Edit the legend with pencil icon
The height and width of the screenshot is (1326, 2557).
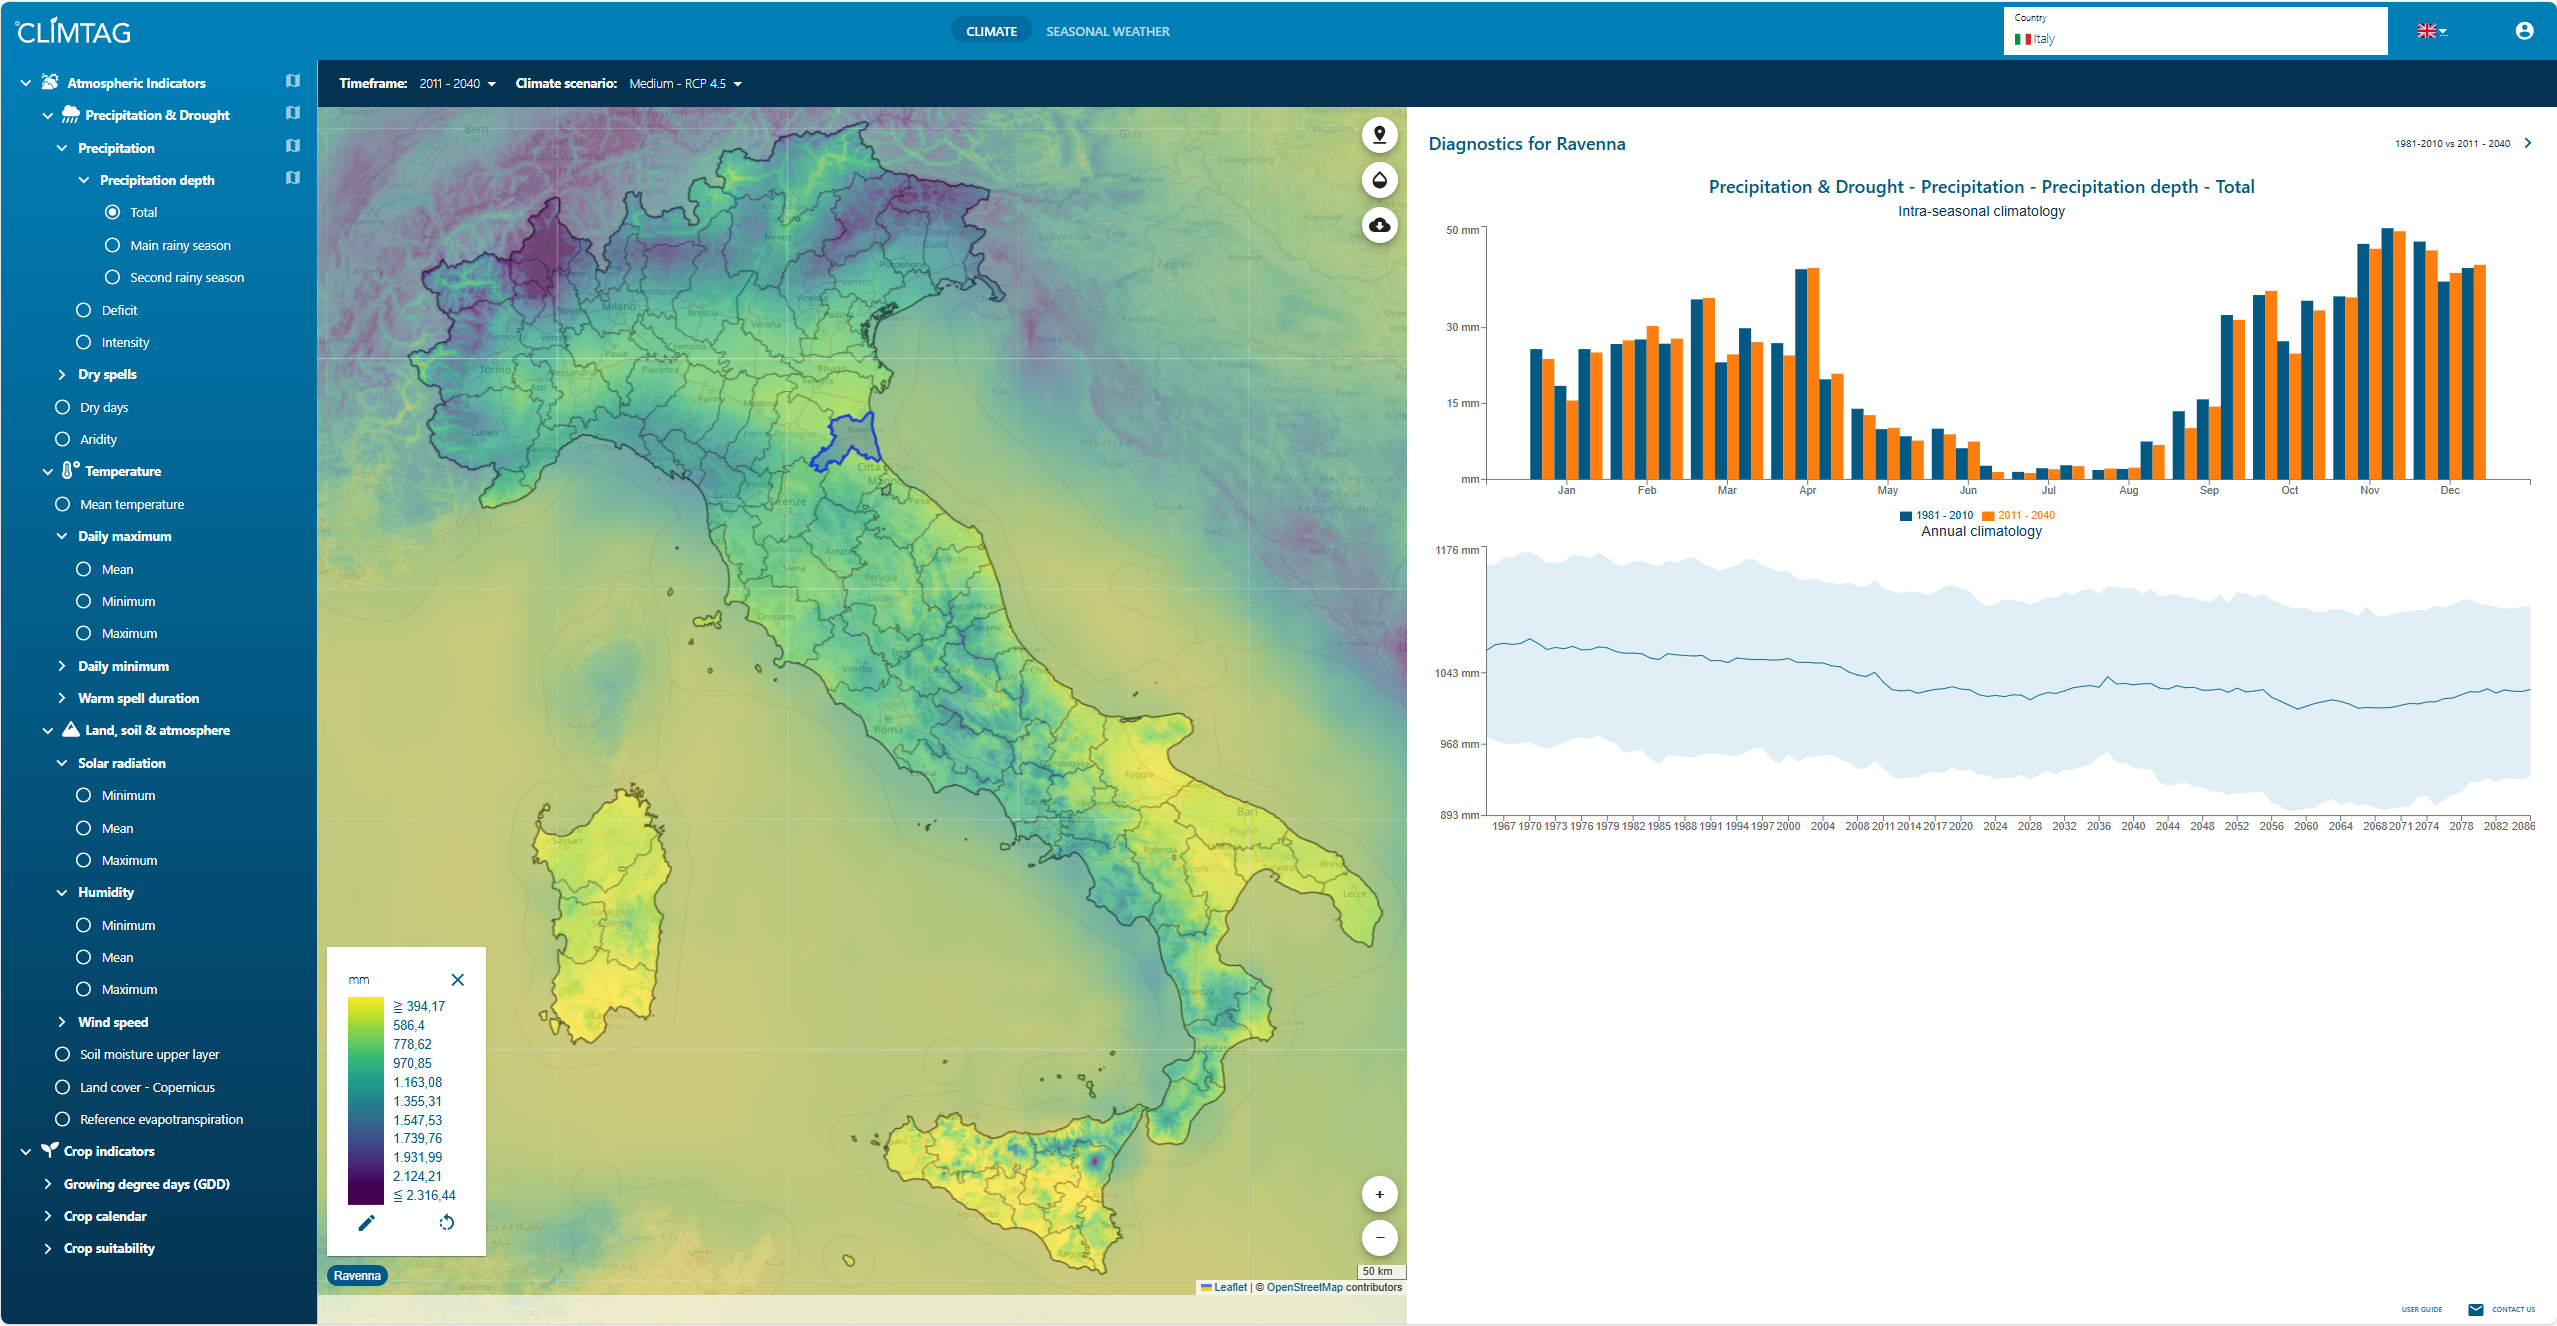point(367,1223)
